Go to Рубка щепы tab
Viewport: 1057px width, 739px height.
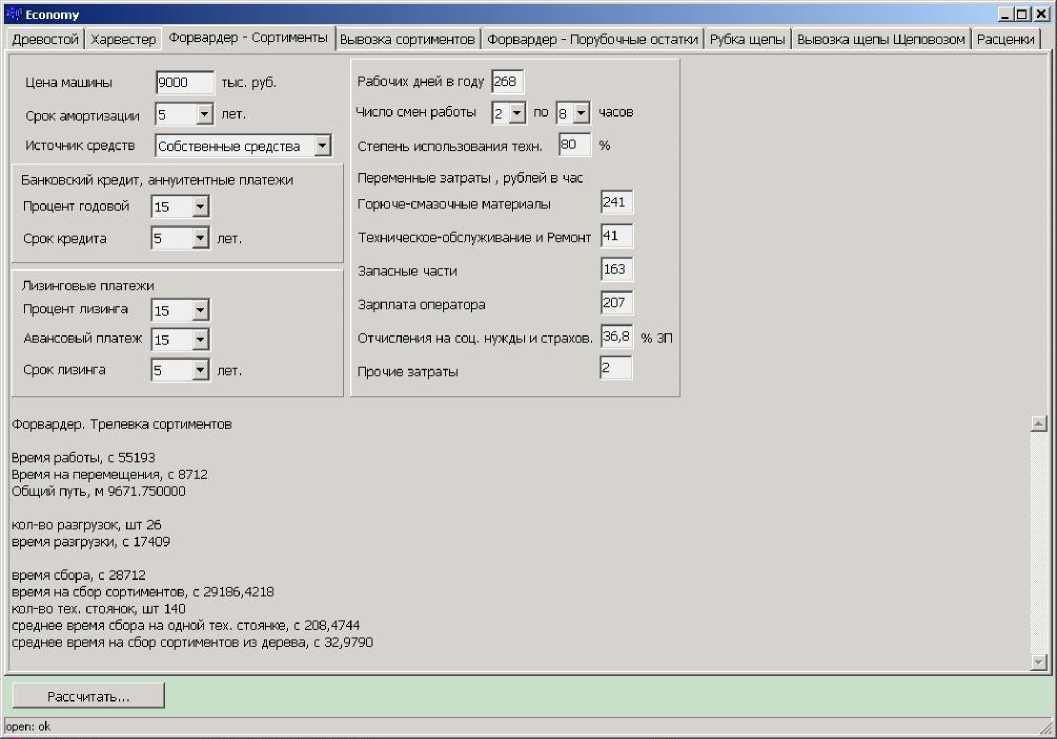click(748, 39)
